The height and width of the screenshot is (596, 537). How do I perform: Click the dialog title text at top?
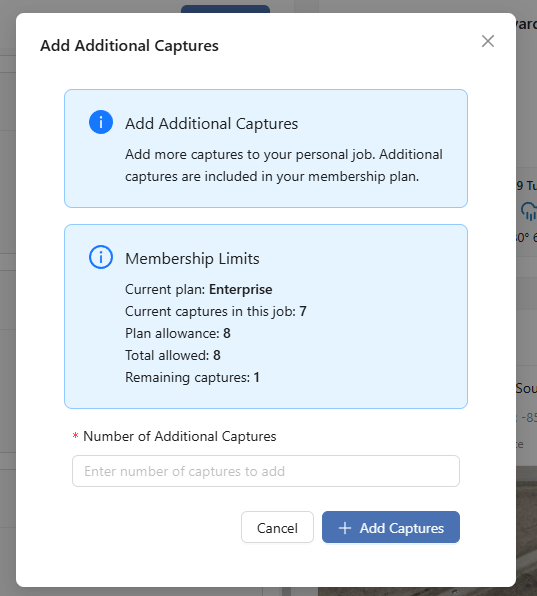129,46
